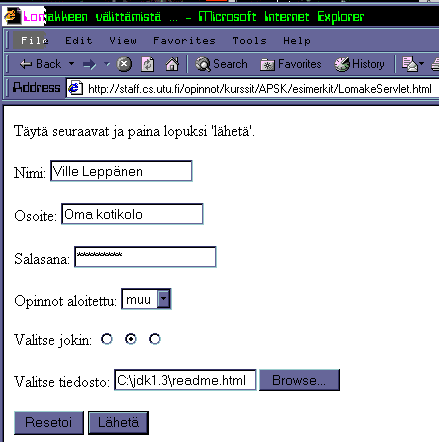Click the 'Valitse tiedosto:' label

pyautogui.click(x=62, y=381)
